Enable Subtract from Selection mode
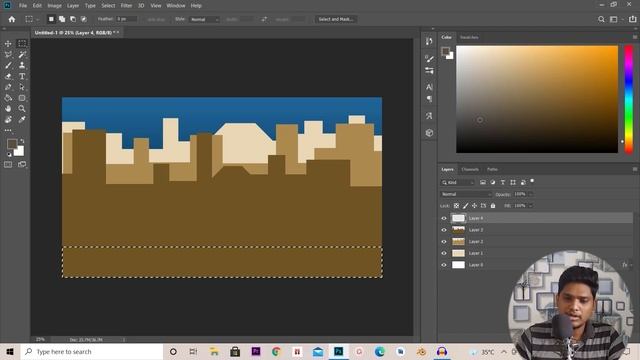This screenshot has height=360, width=640. click(x=73, y=19)
